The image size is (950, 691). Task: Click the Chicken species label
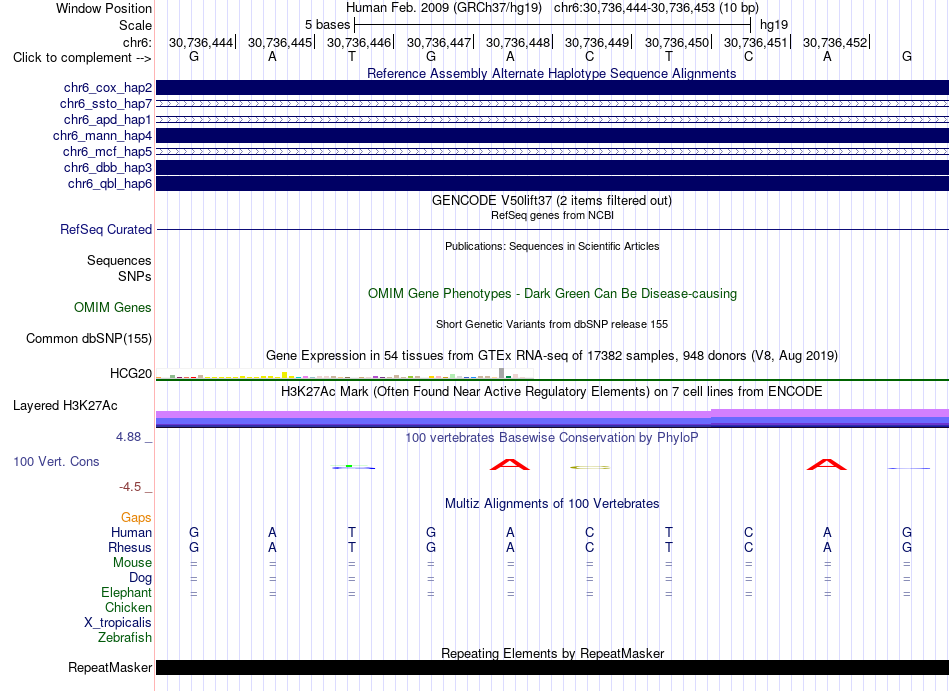(x=128, y=607)
